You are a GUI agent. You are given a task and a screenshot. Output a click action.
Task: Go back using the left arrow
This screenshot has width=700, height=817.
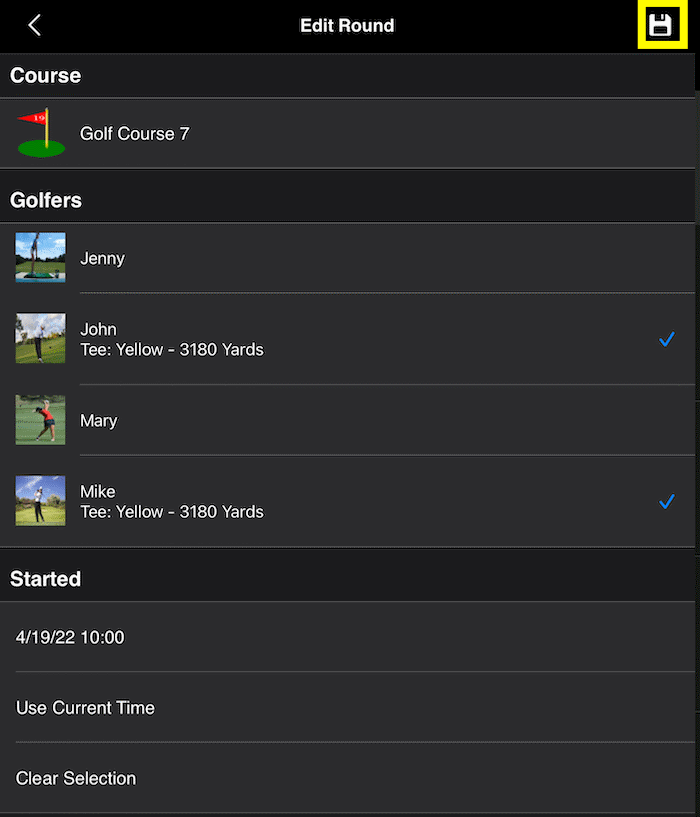(34, 25)
